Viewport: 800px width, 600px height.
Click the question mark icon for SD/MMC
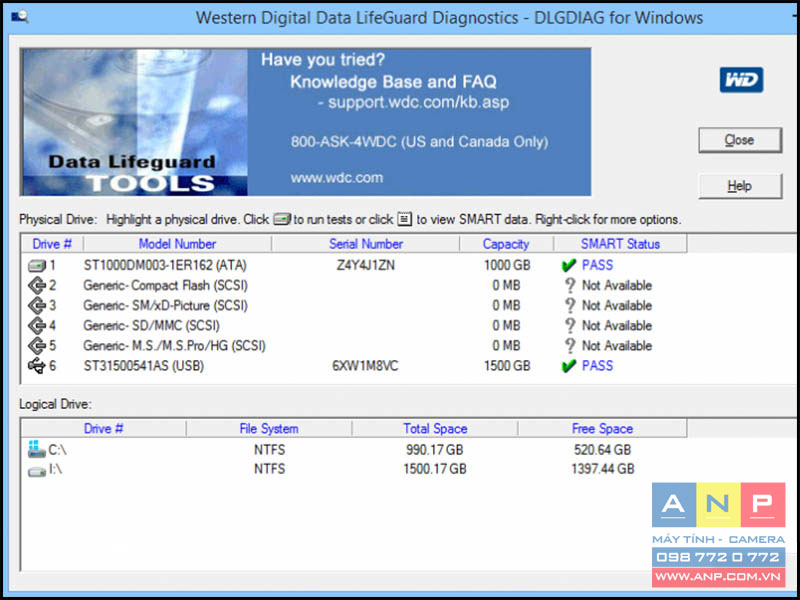pos(570,326)
